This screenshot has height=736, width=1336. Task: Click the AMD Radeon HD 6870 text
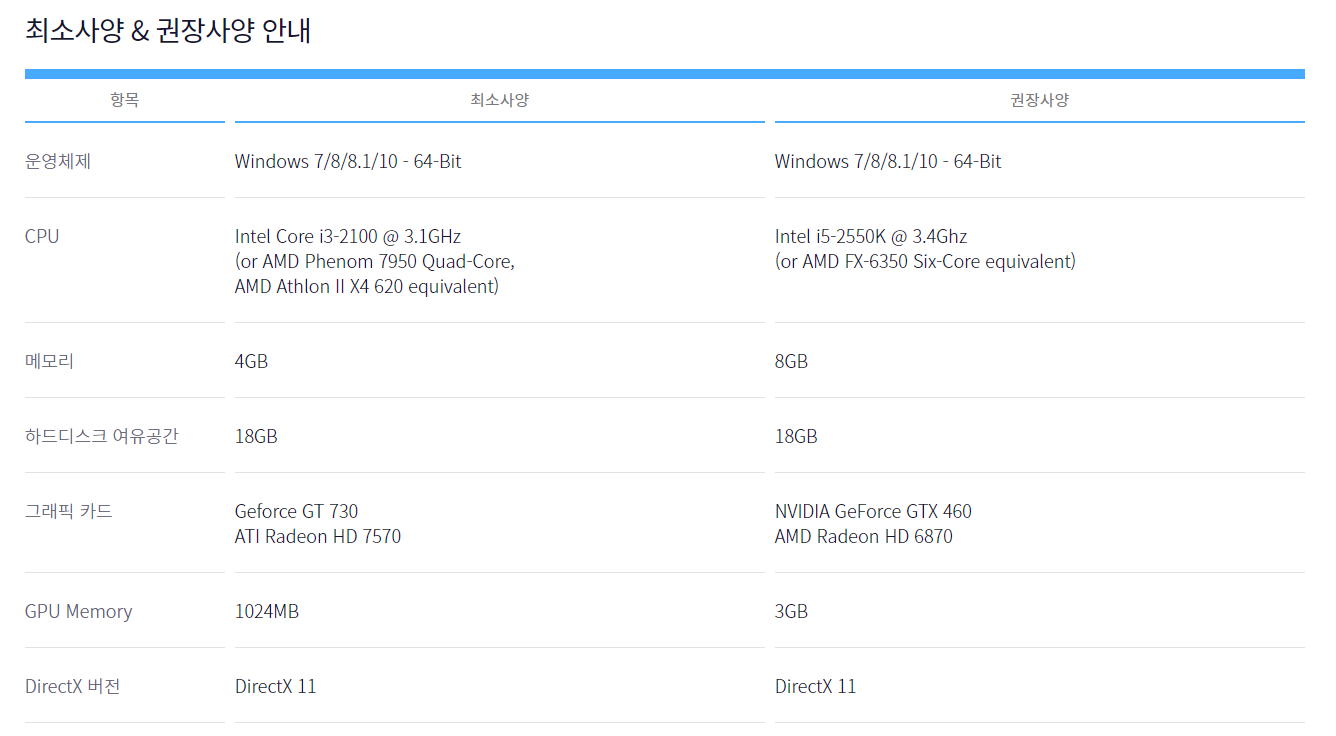pos(864,536)
